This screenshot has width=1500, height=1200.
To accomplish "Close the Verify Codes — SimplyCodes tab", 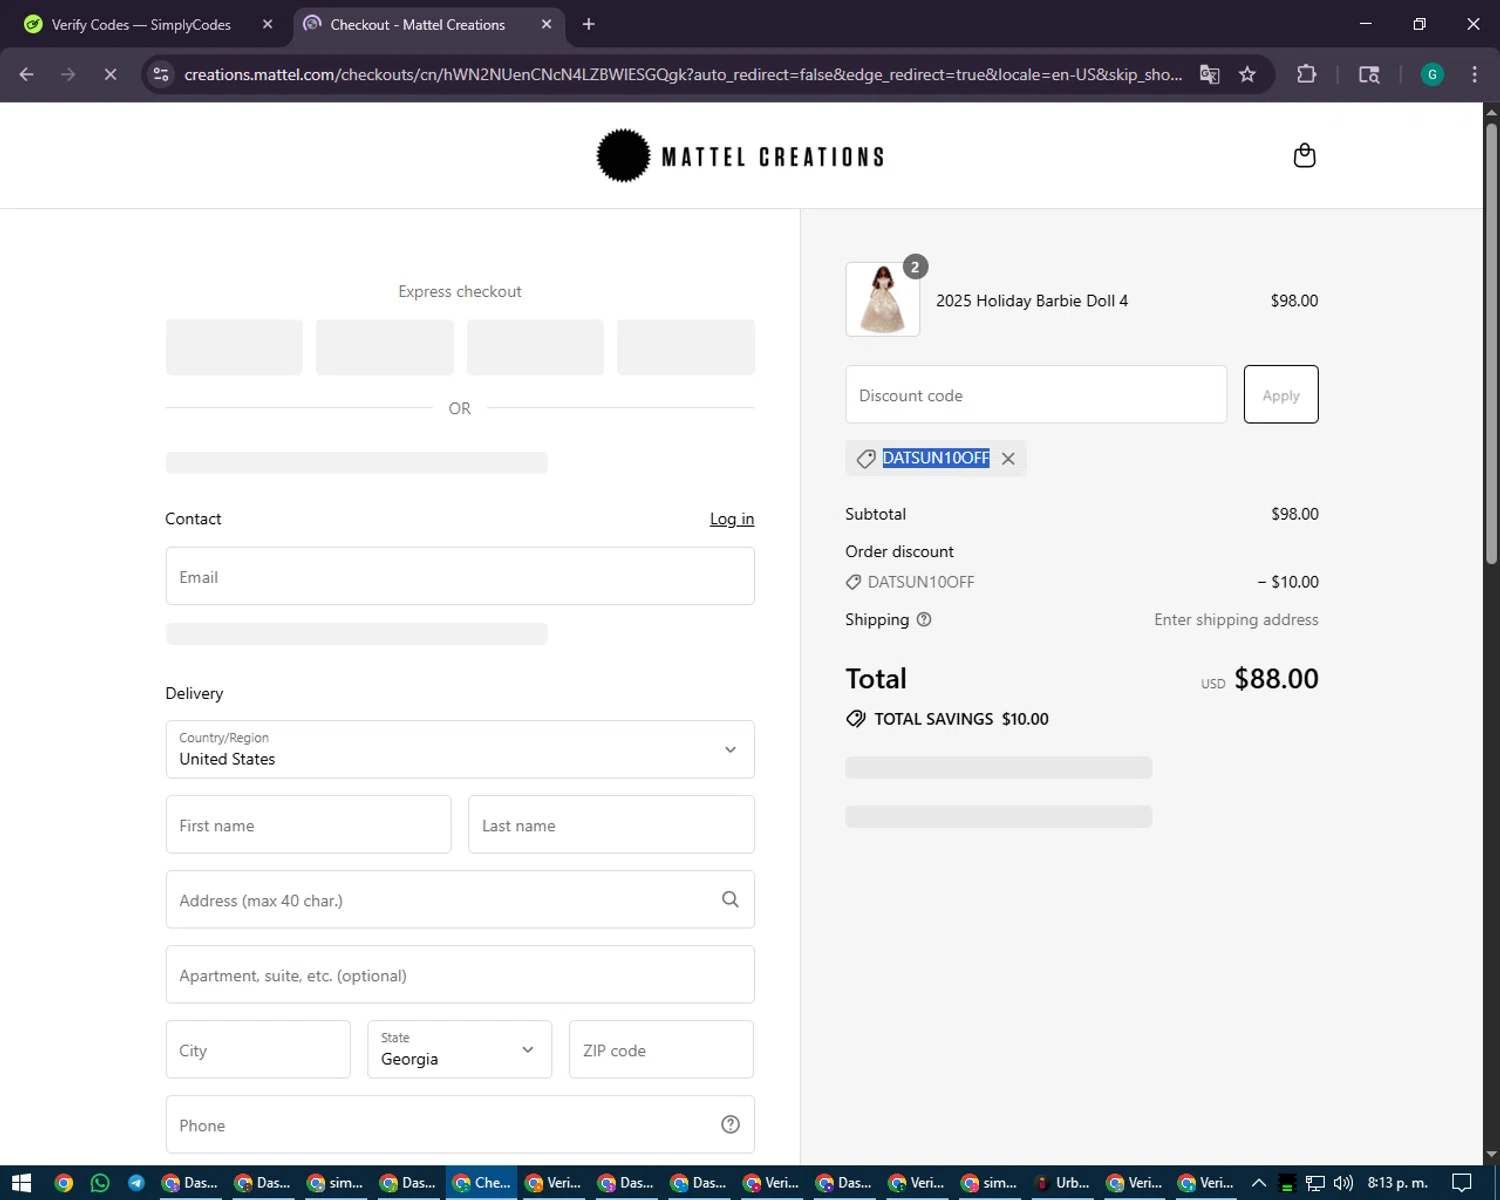I will tap(267, 24).
